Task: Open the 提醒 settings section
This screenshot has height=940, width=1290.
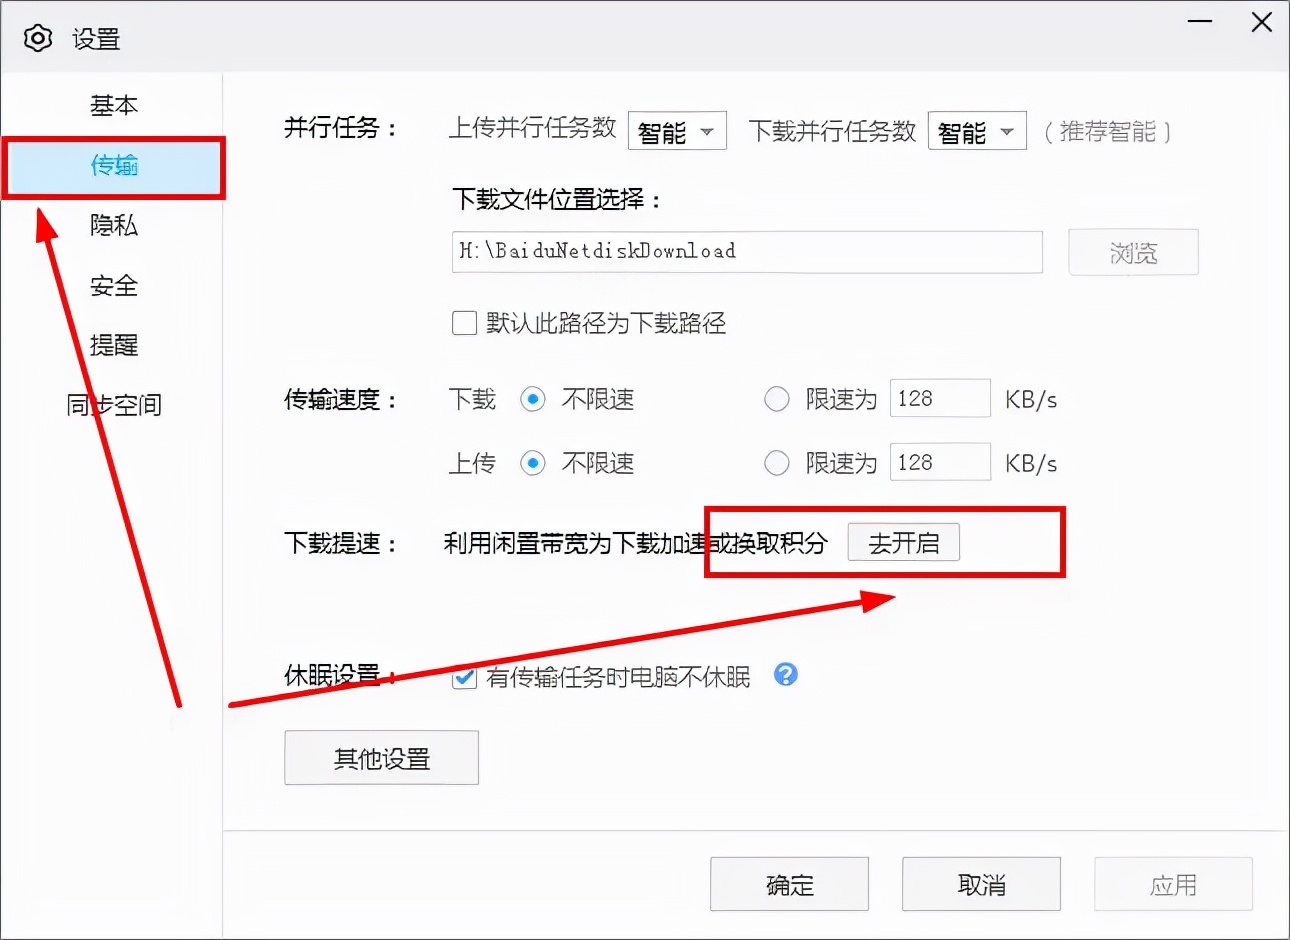Action: pos(113,345)
